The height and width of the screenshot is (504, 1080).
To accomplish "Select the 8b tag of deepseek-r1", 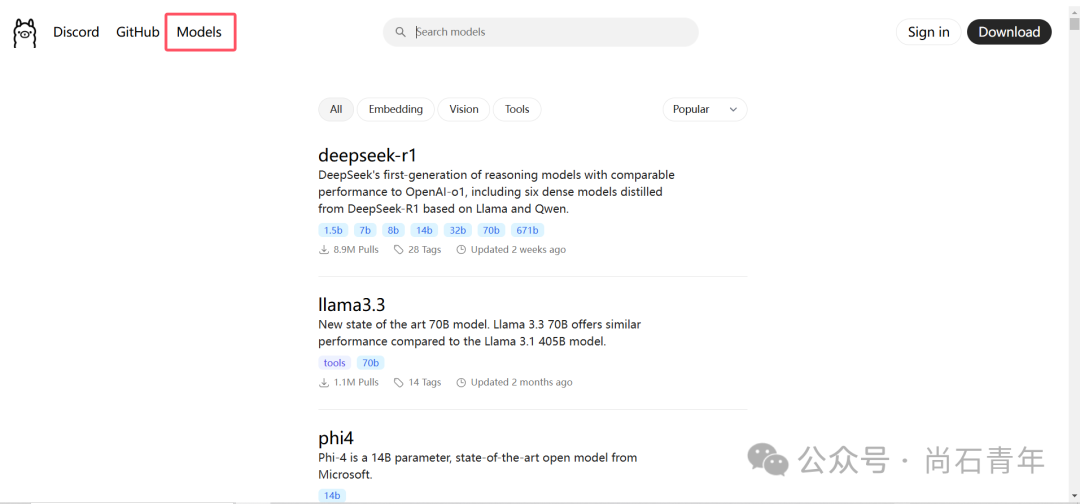I will point(393,231).
